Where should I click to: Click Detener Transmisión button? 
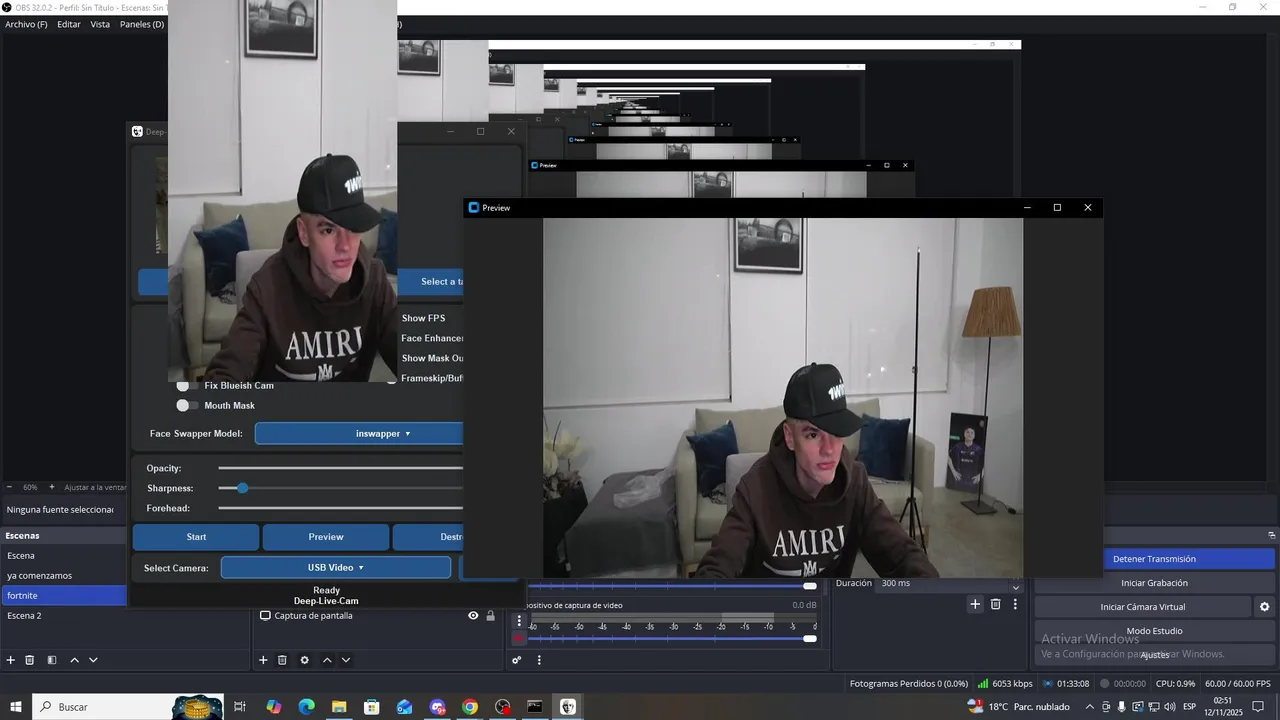pyautogui.click(x=1154, y=559)
